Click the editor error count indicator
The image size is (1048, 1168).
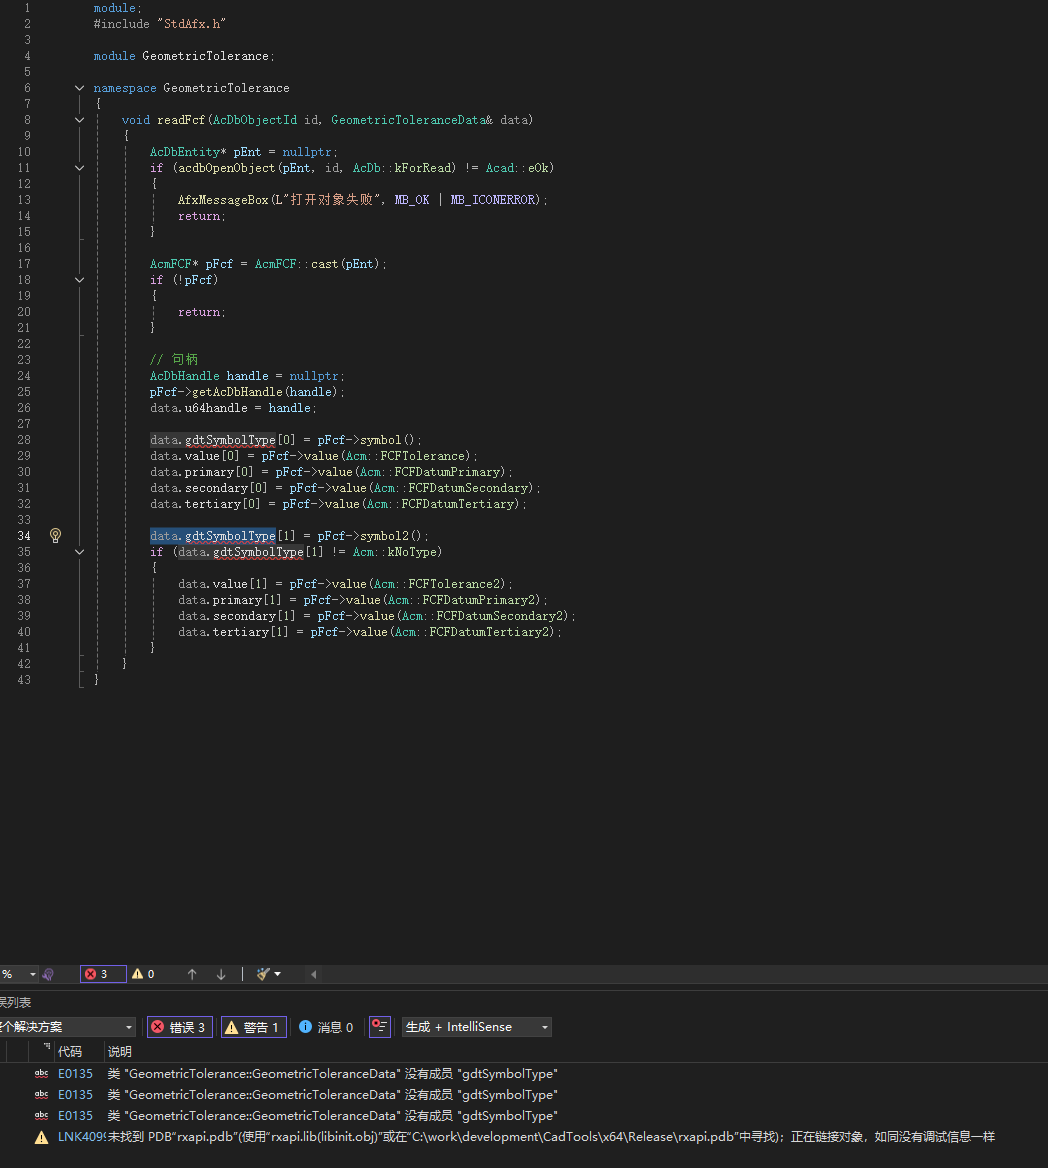tap(102, 974)
